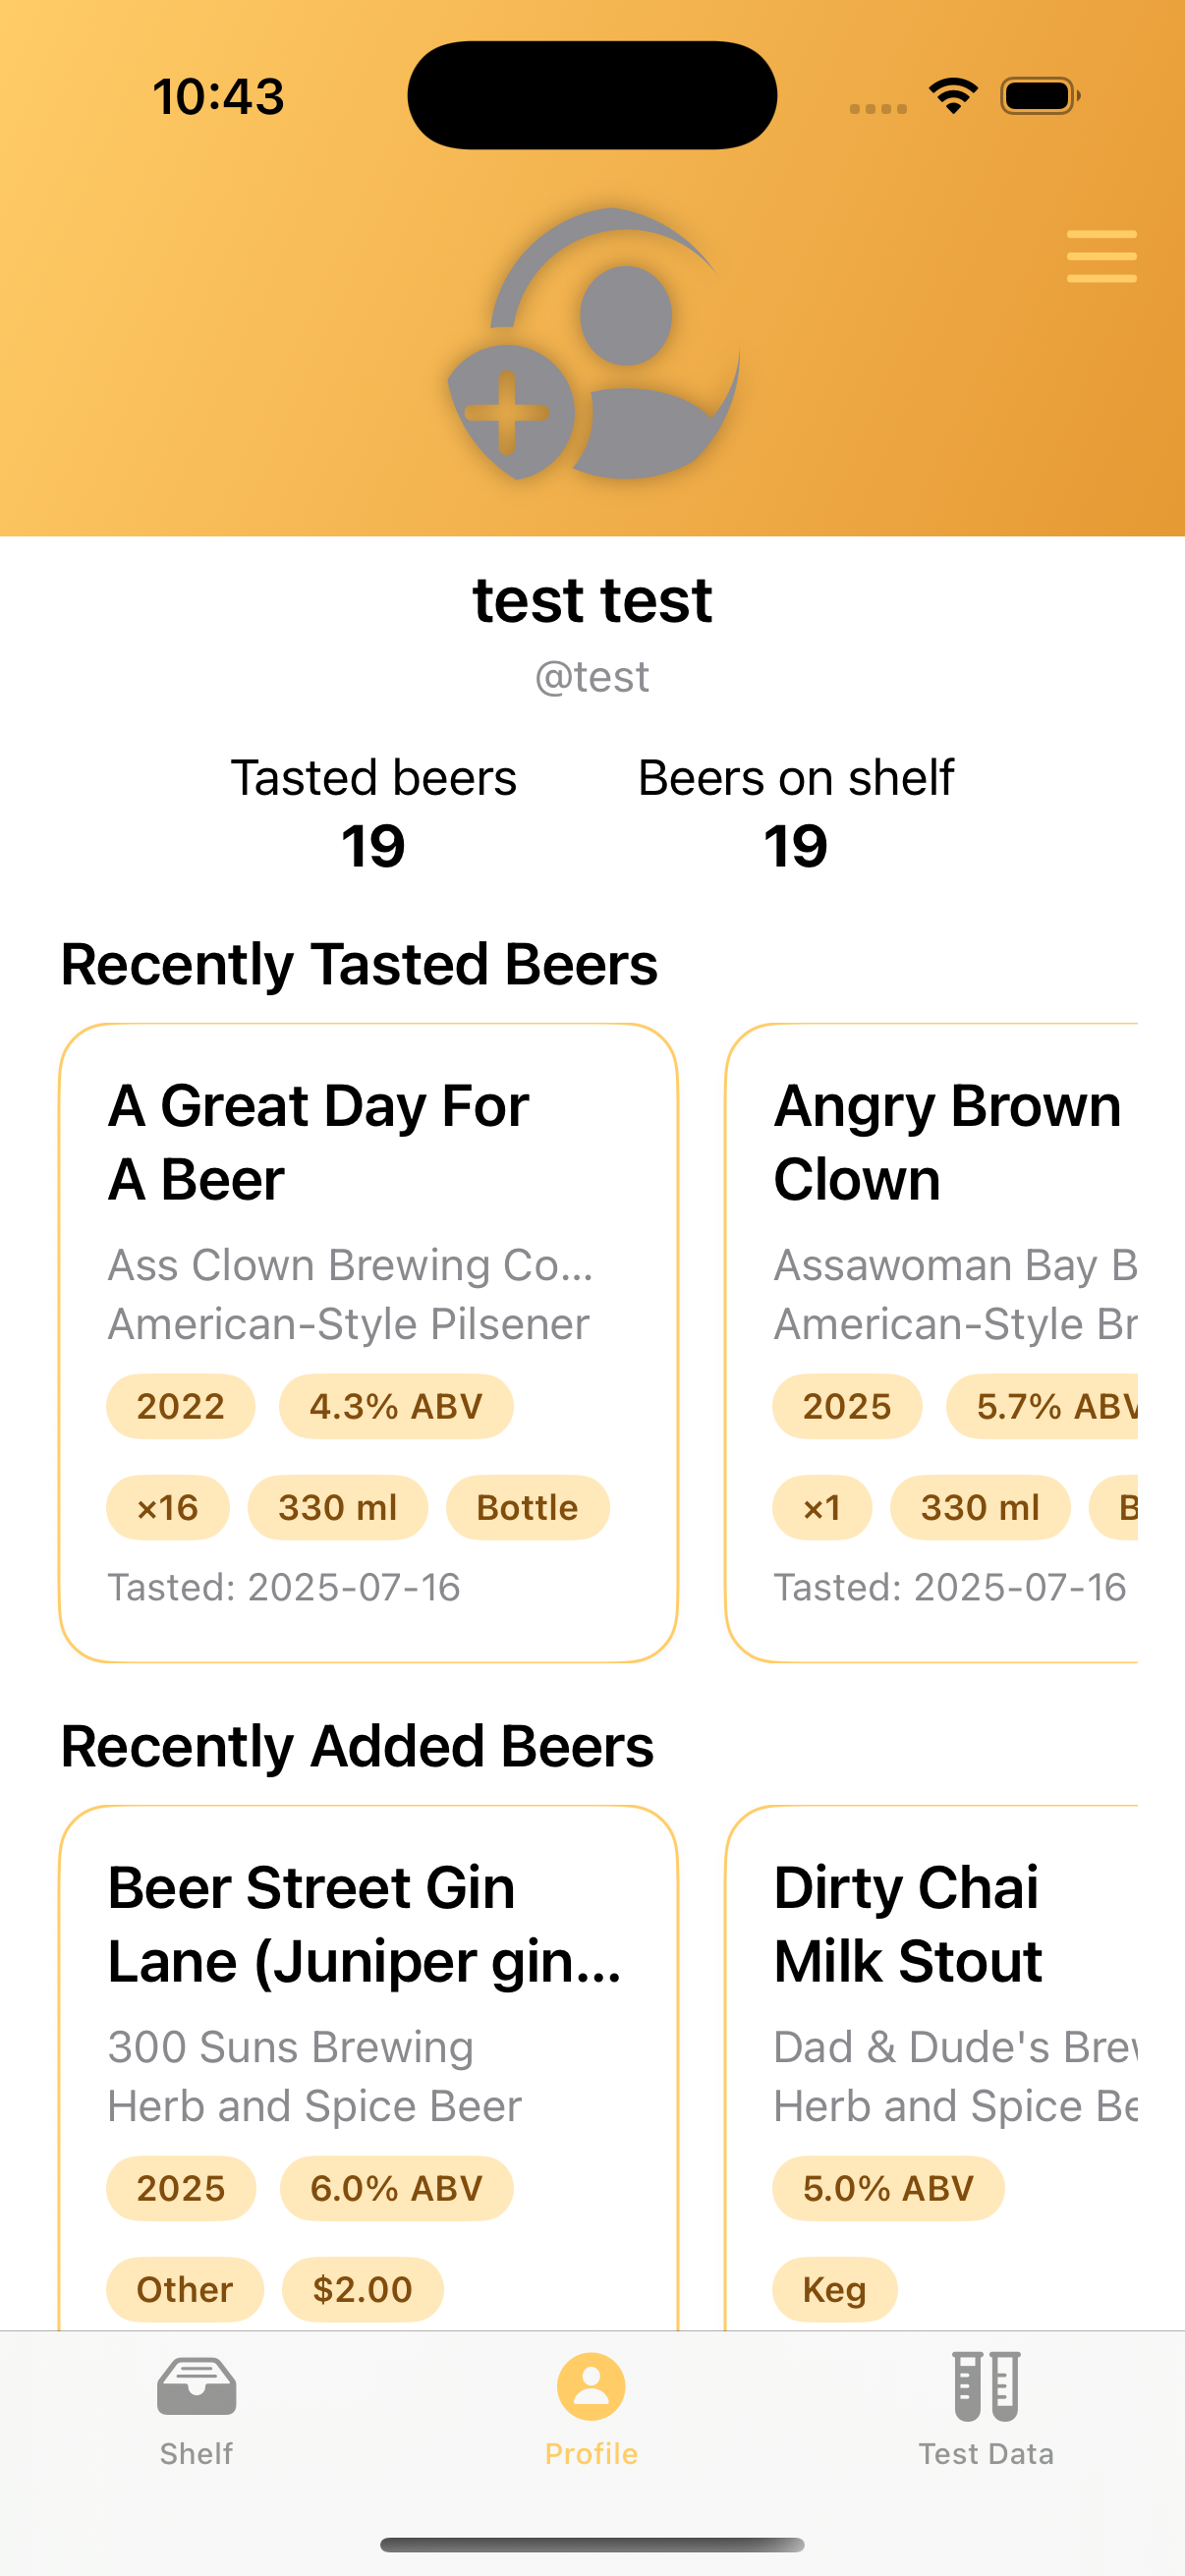Tap the 4.3% ABV tag
This screenshot has width=1185, height=2576.
coord(396,1406)
